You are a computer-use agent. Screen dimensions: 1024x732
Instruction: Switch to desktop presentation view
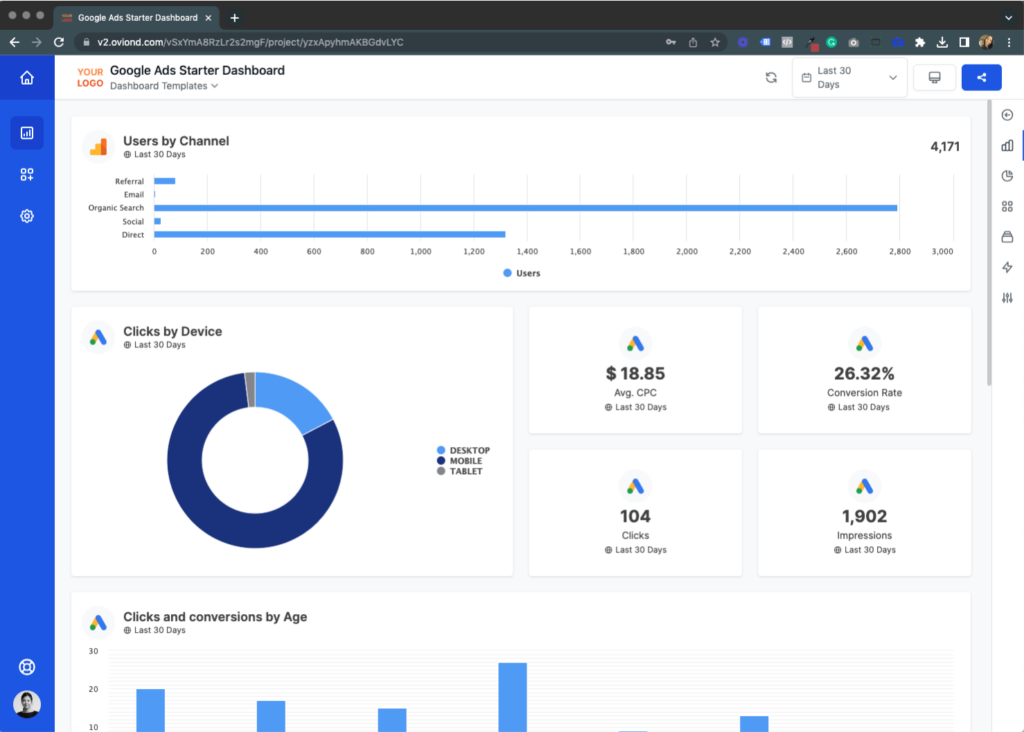click(935, 78)
